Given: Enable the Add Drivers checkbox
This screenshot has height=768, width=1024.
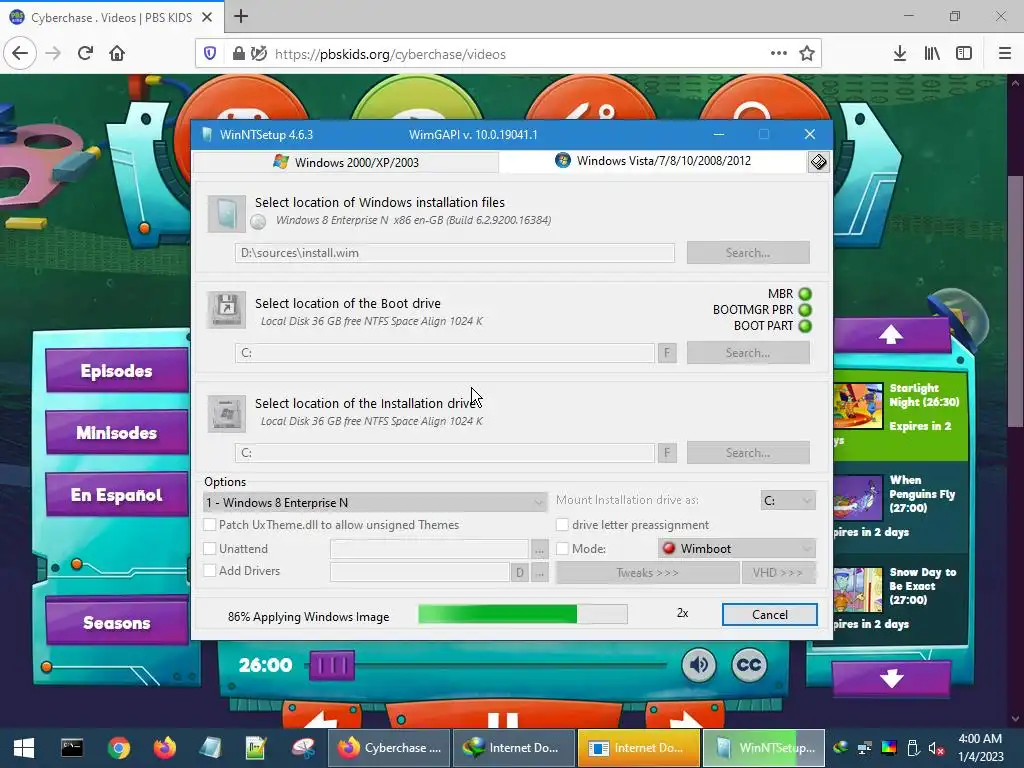Looking at the screenshot, I should 210,571.
